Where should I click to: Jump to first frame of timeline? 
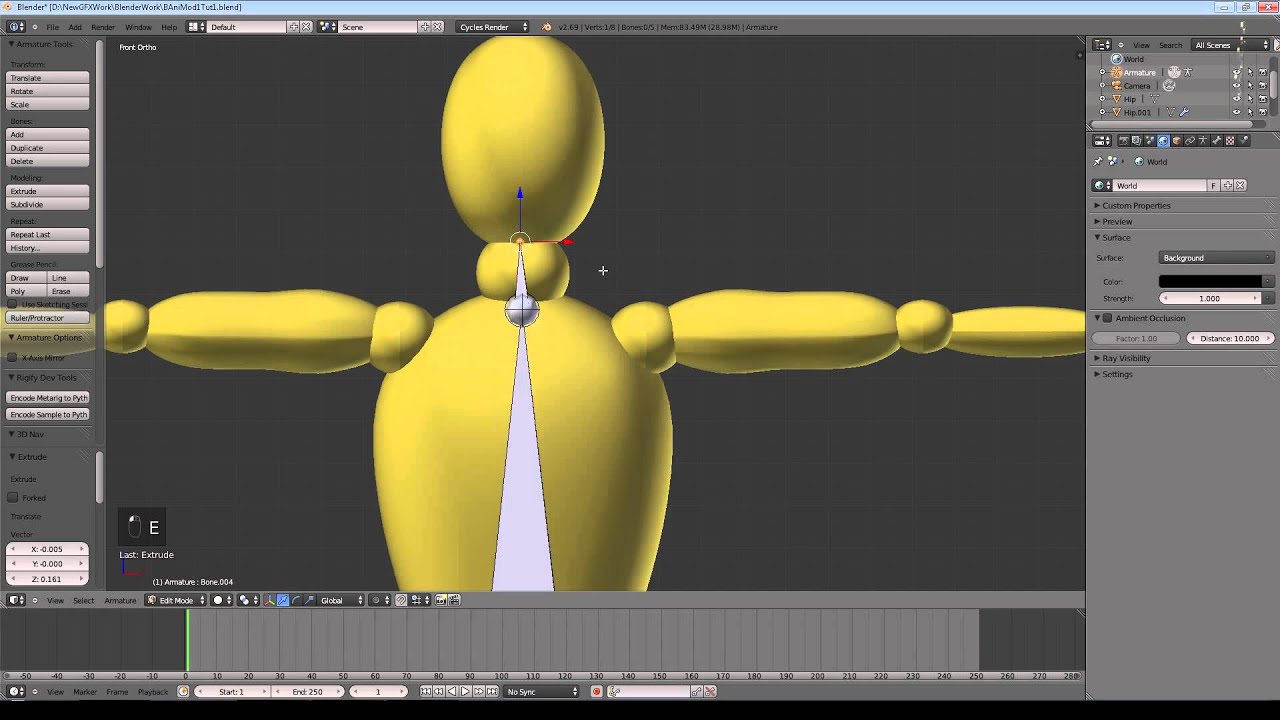coord(426,691)
